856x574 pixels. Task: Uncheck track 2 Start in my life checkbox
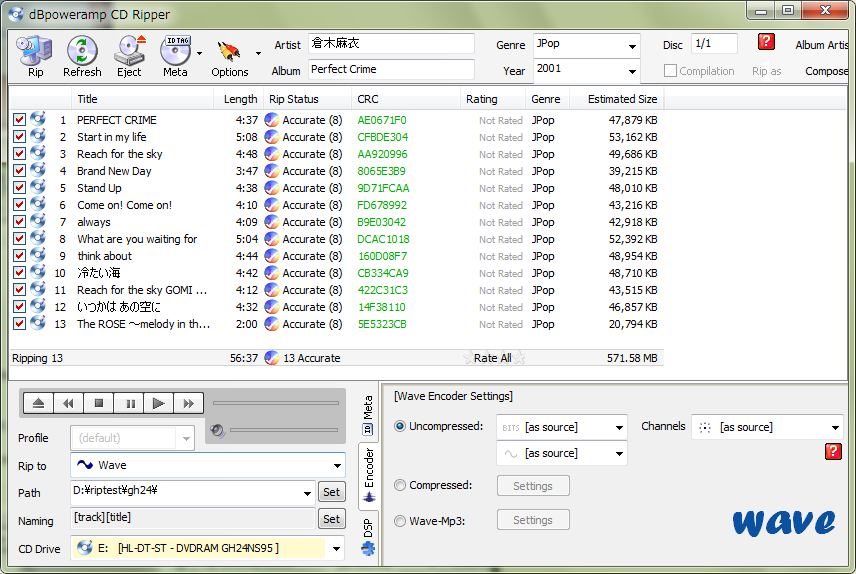(19, 137)
